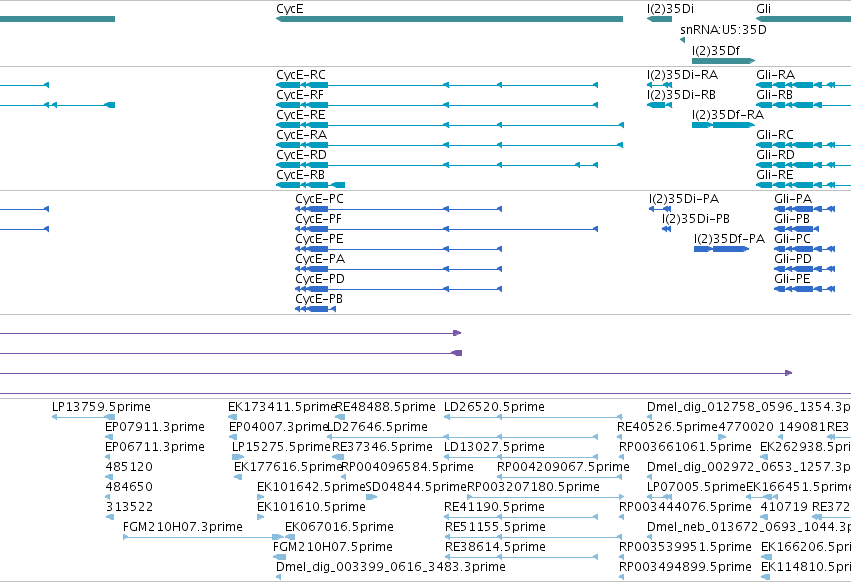
Task: Select the Gli-PB protein label
Action: pos(792,219)
